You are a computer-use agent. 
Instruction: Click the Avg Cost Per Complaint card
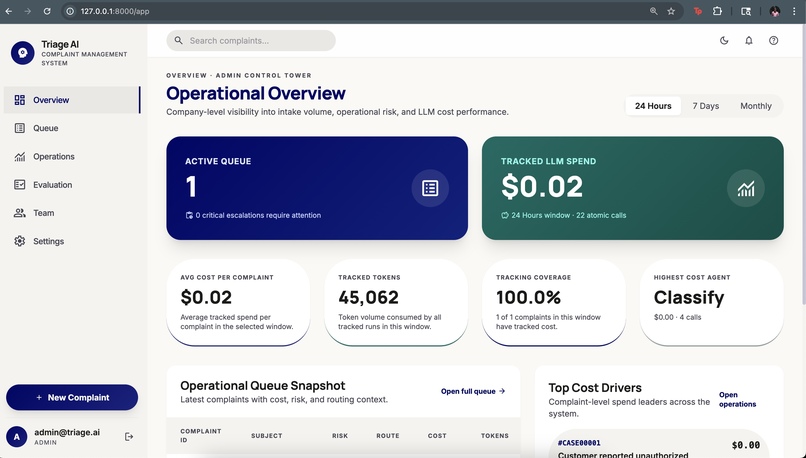(x=238, y=302)
